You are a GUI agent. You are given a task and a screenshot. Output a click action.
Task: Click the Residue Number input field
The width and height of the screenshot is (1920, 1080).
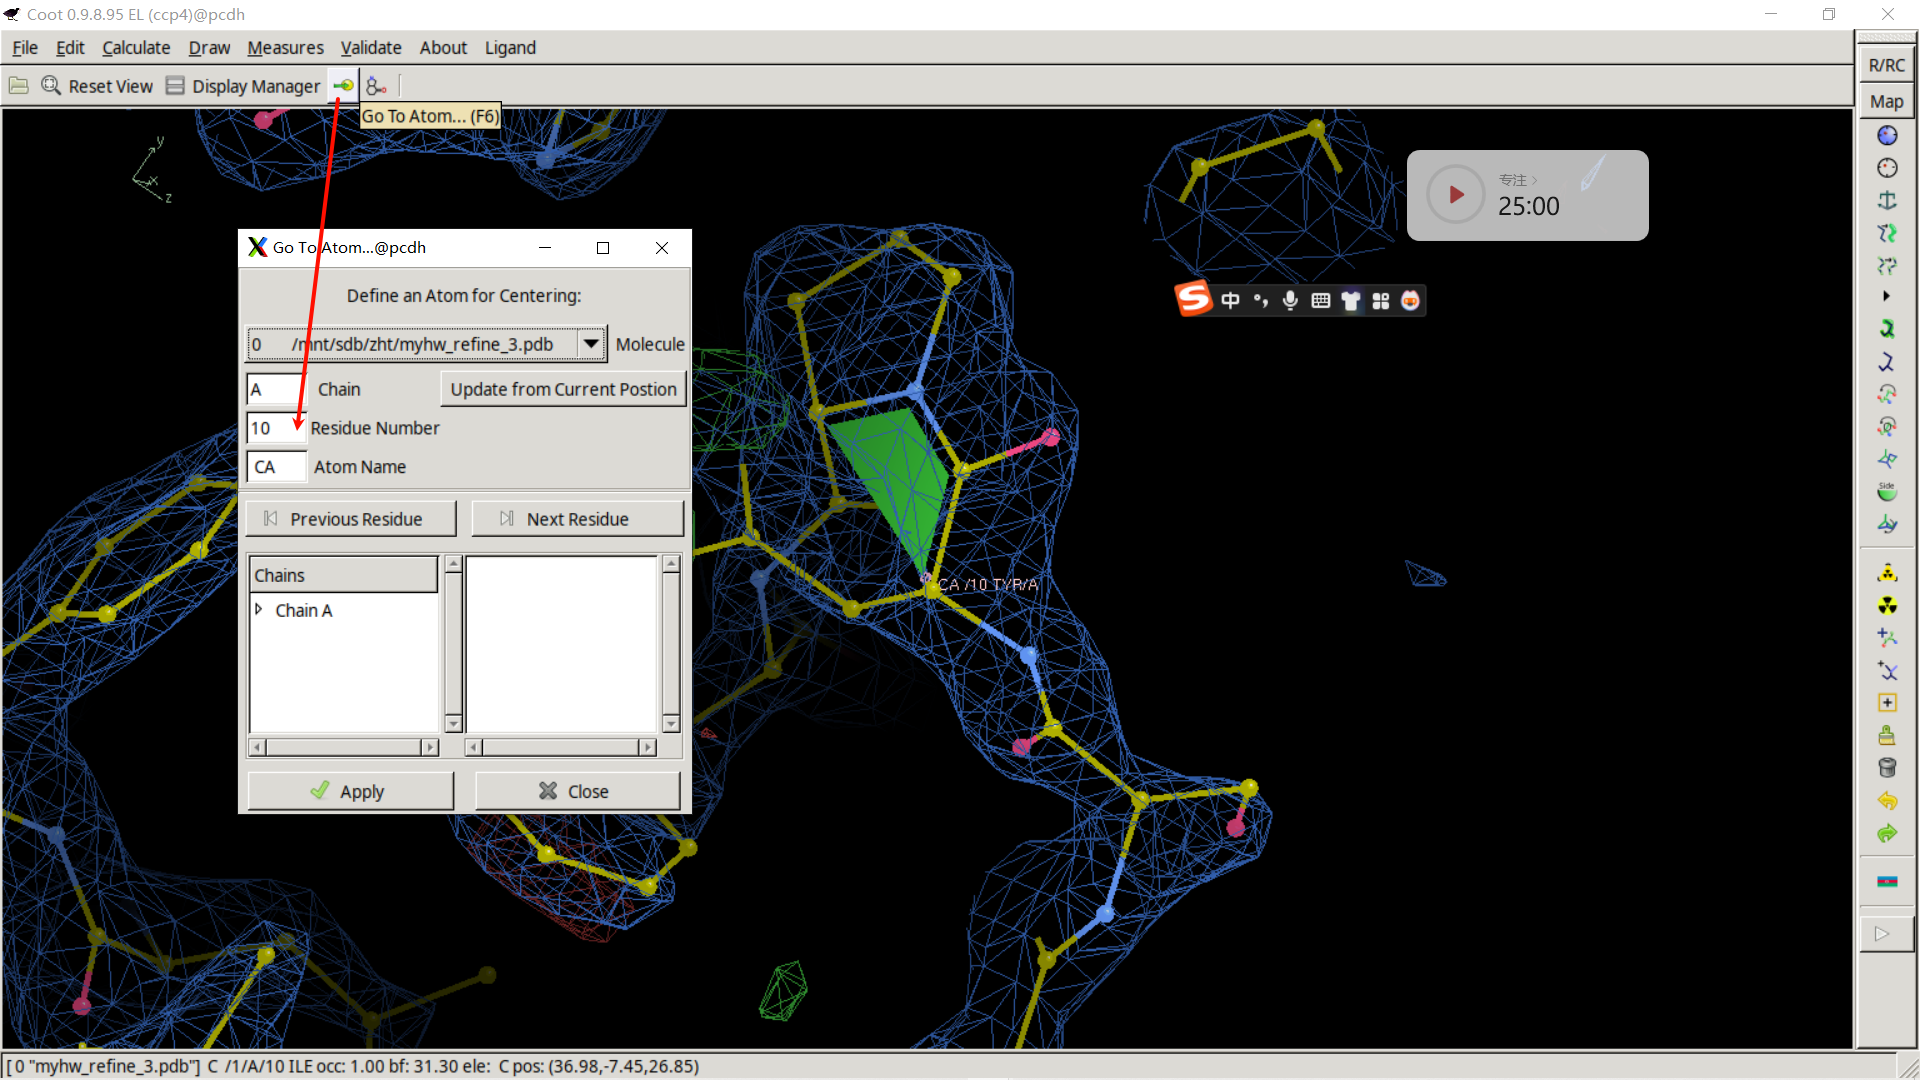(x=274, y=428)
